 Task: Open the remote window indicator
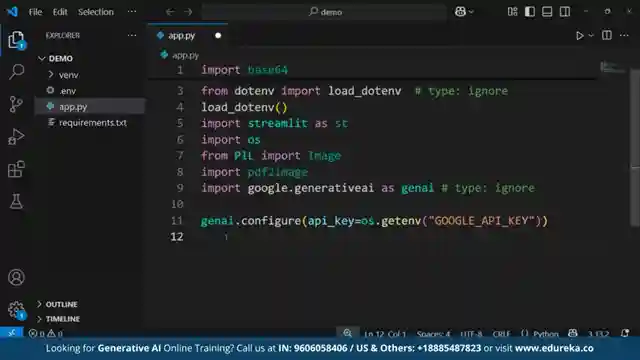pyautogui.click(x=11, y=333)
